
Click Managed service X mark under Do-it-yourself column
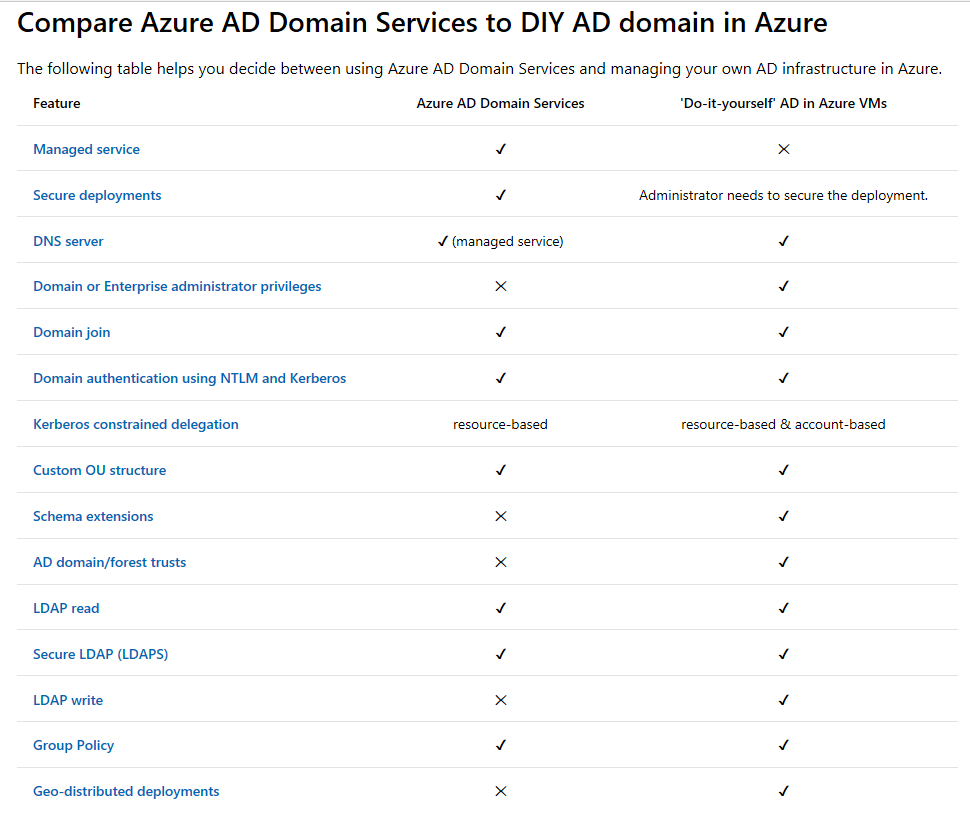(x=784, y=149)
